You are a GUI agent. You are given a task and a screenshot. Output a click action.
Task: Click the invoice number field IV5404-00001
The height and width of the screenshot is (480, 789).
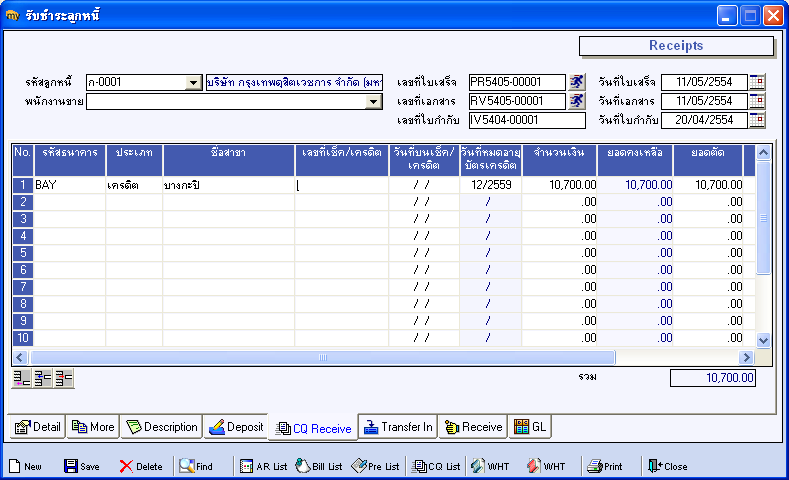tap(526, 121)
